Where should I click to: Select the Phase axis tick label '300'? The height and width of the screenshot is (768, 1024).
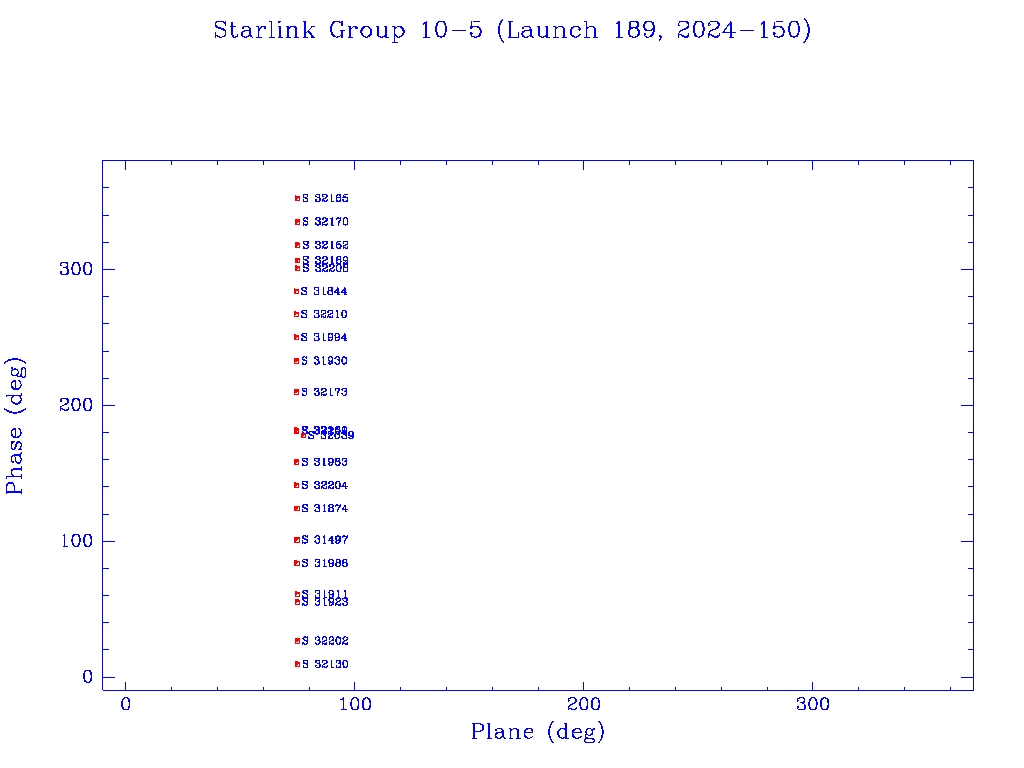pos(76,269)
